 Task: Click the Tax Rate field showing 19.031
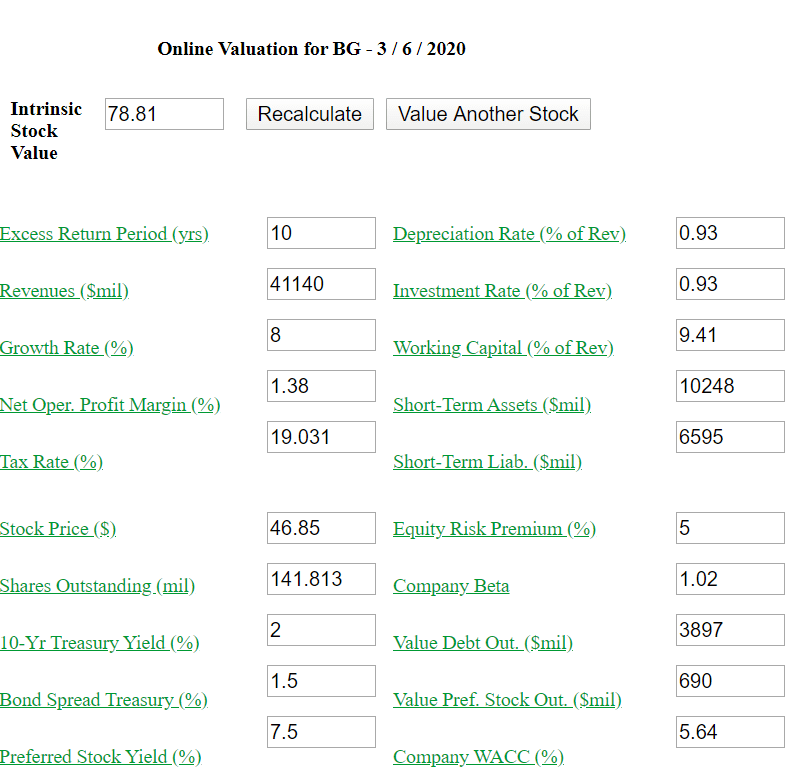[x=321, y=437]
